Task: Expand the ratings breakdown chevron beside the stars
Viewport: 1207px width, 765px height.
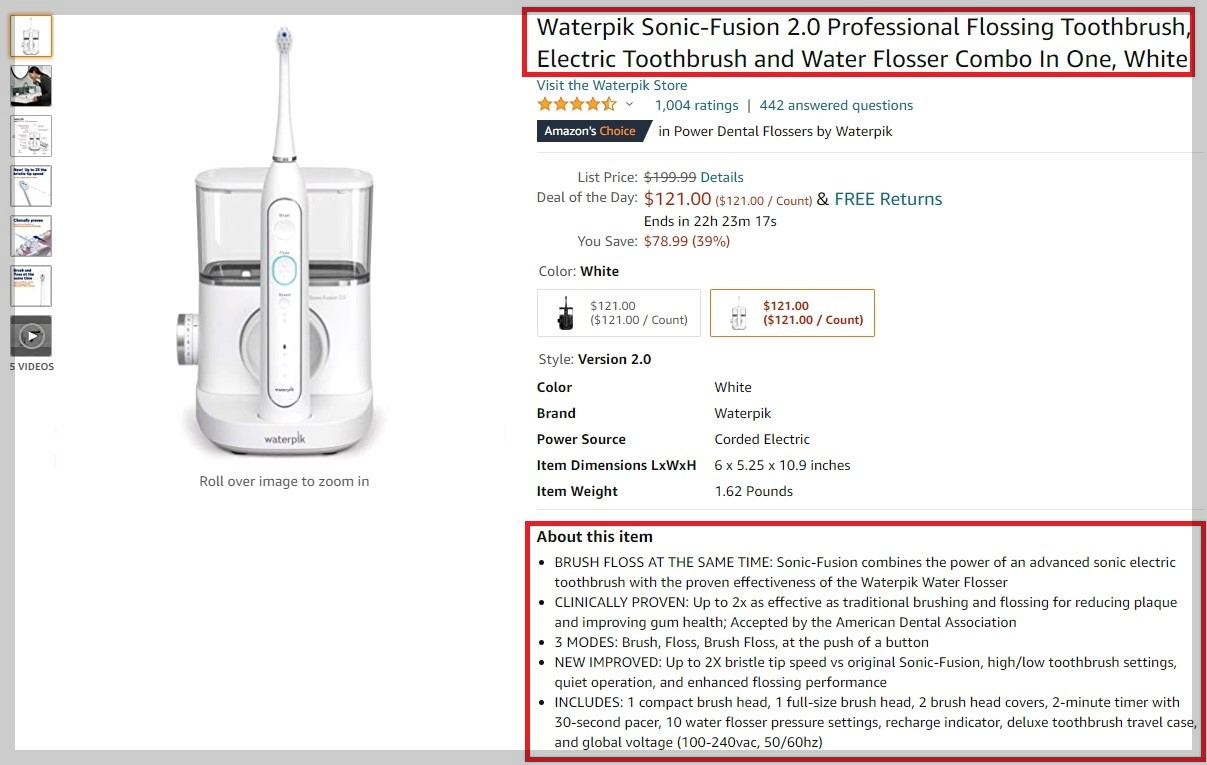Action: (x=630, y=105)
